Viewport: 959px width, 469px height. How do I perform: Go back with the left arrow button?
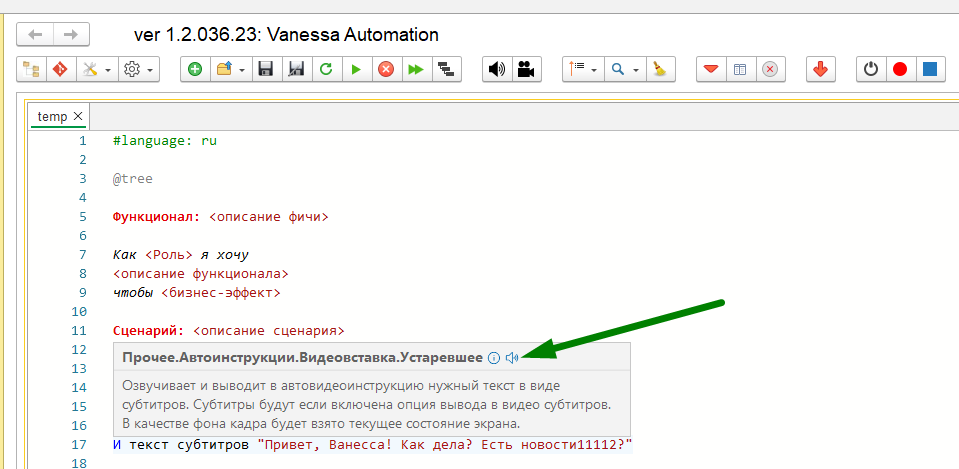coord(35,34)
